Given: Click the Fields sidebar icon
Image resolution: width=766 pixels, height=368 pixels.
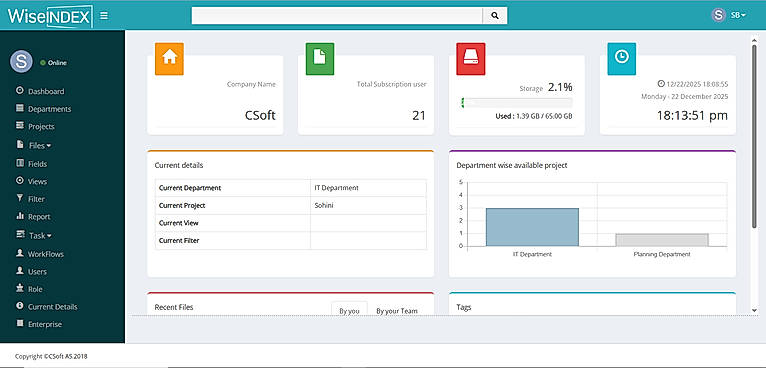Looking at the screenshot, I should tap(20, 163).
